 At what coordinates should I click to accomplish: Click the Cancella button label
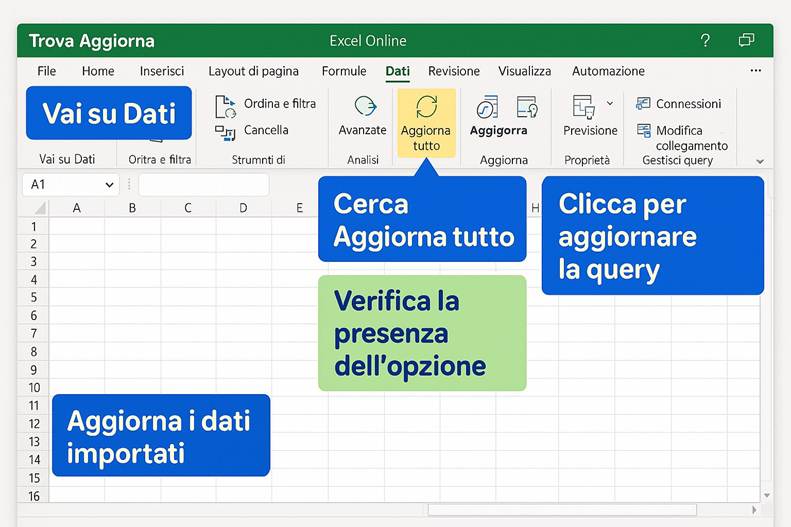(x=266, y=130)
